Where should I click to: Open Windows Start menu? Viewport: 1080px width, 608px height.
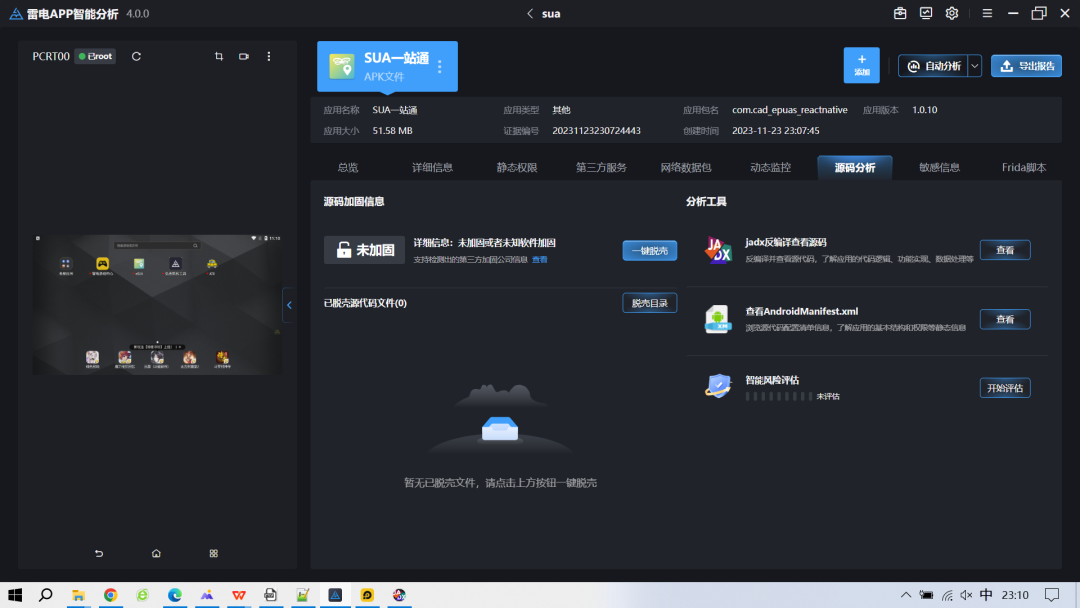[15, 595]
